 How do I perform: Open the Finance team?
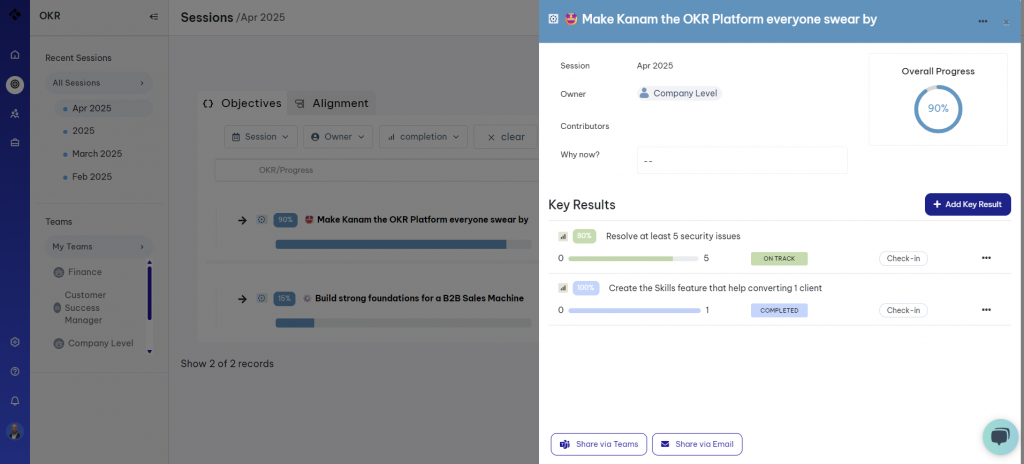[78, 273]
